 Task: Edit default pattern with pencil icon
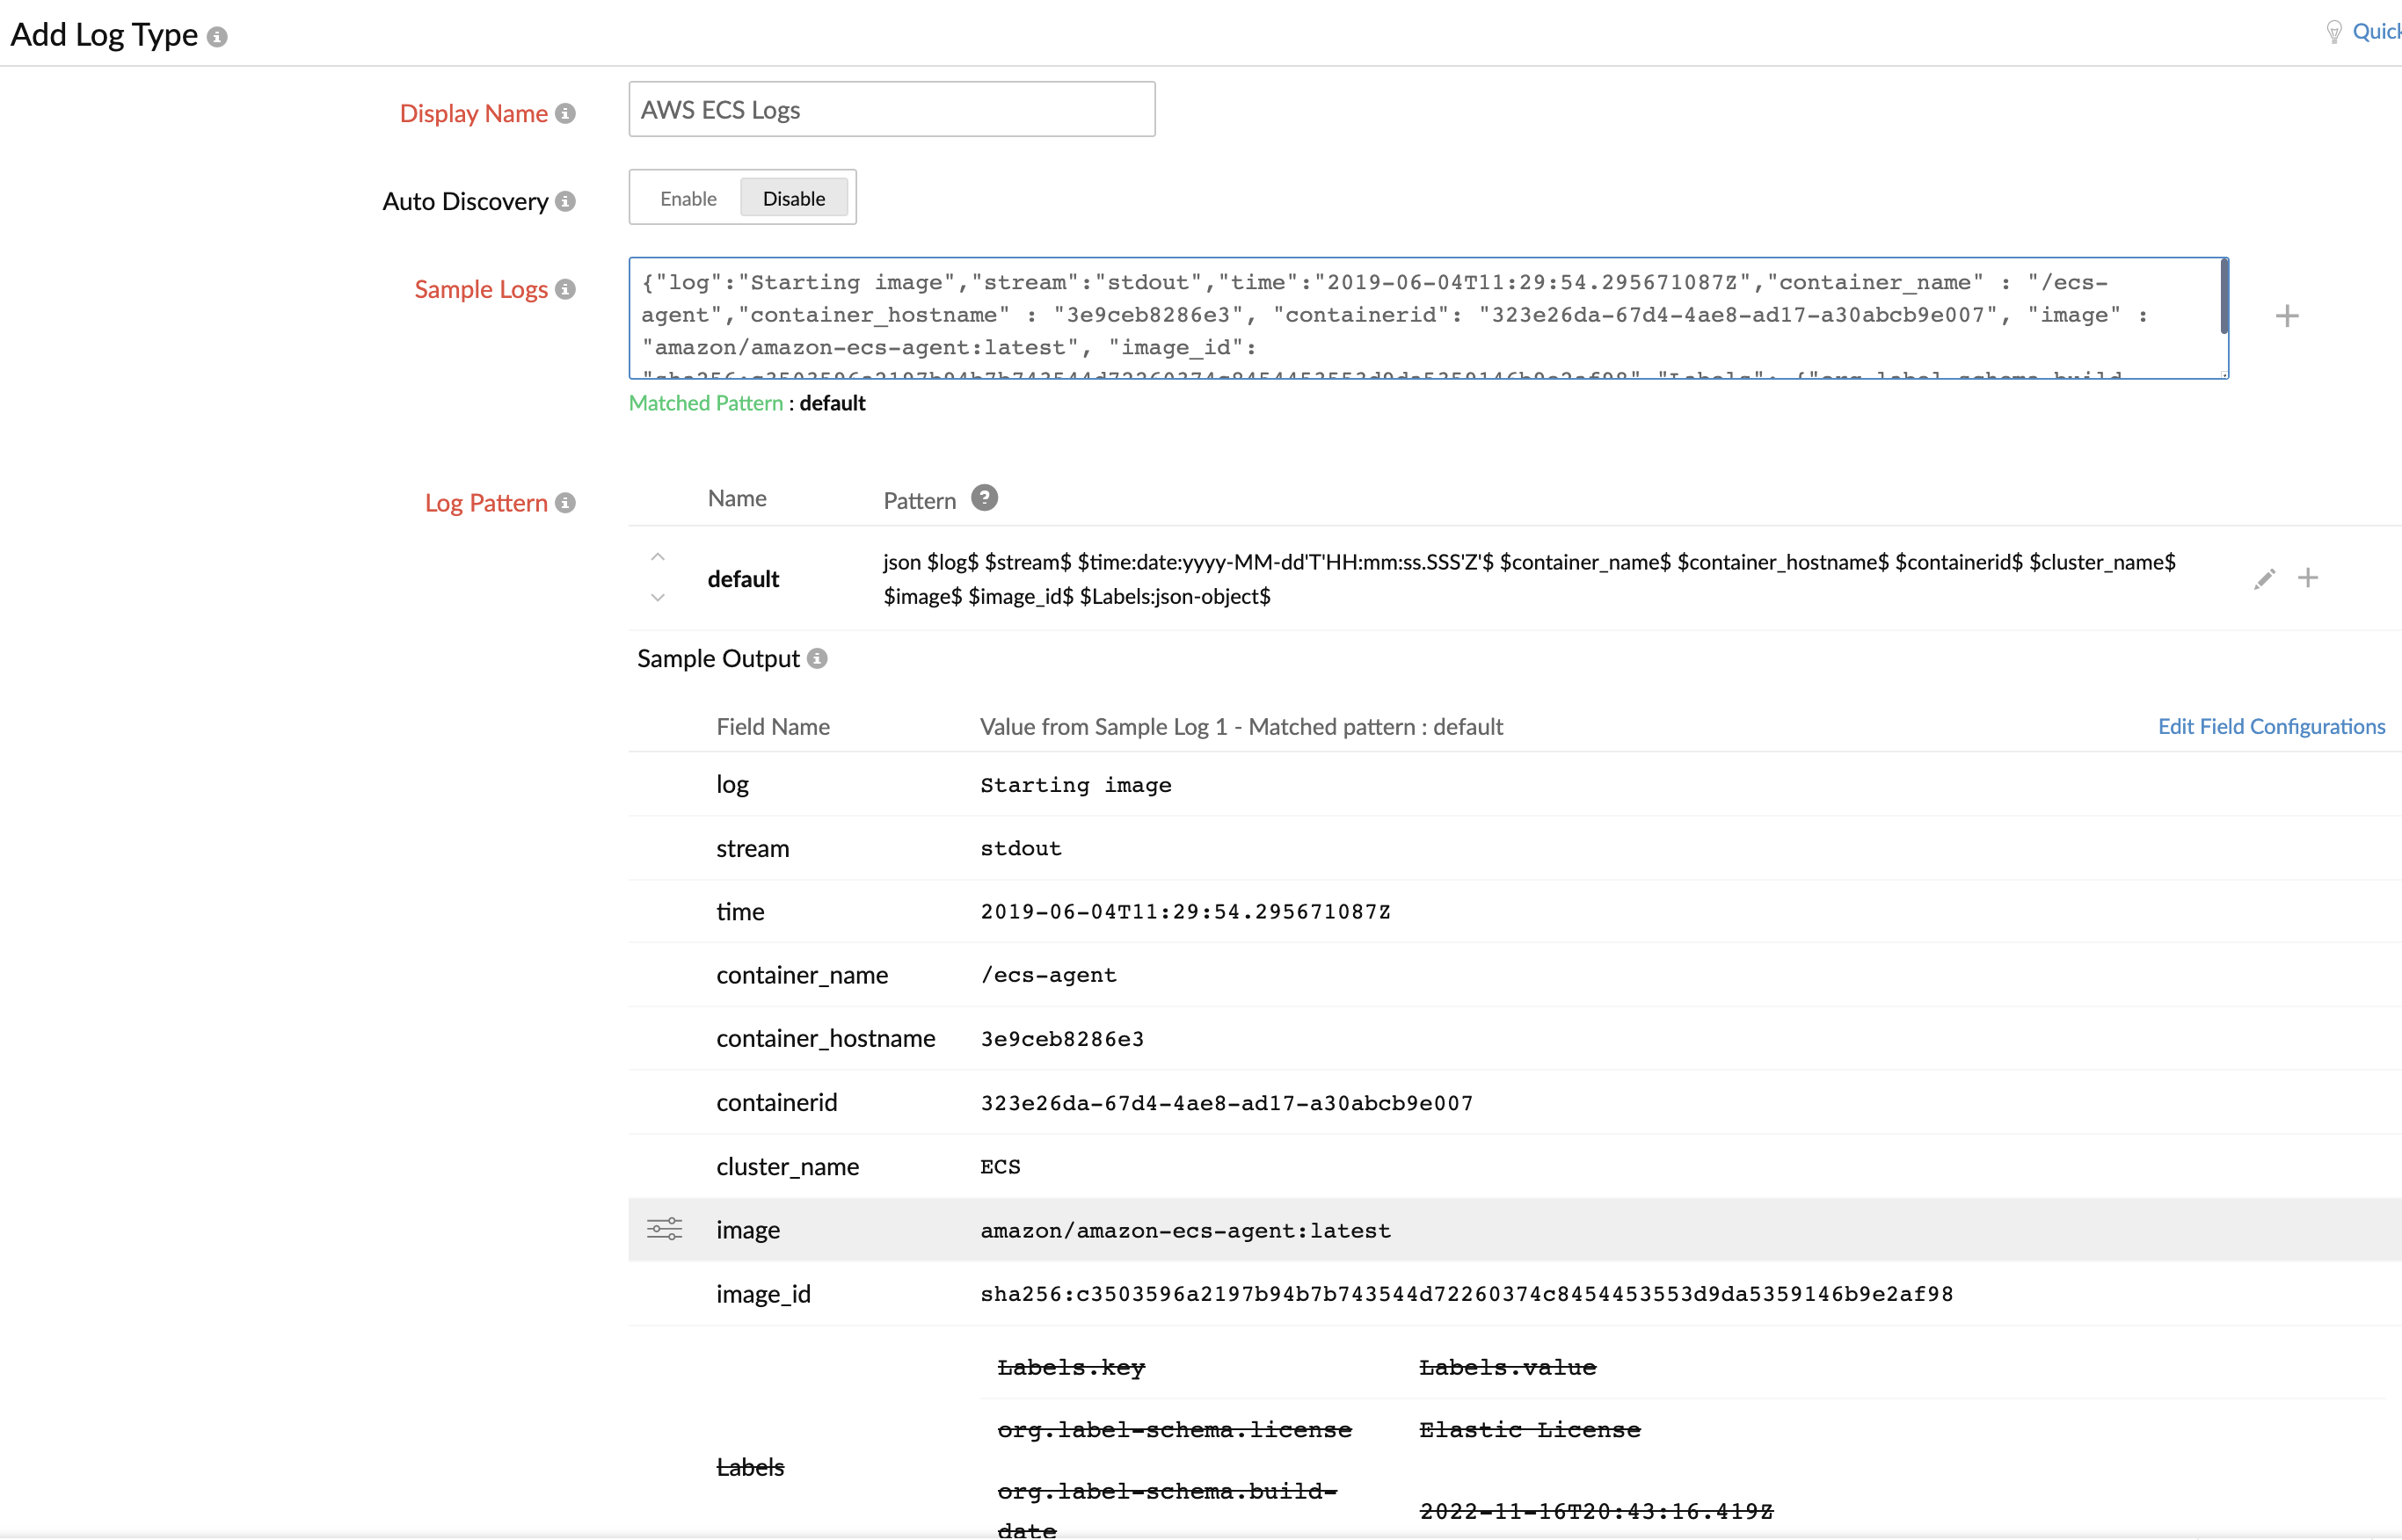click(x=2264, y=579)
